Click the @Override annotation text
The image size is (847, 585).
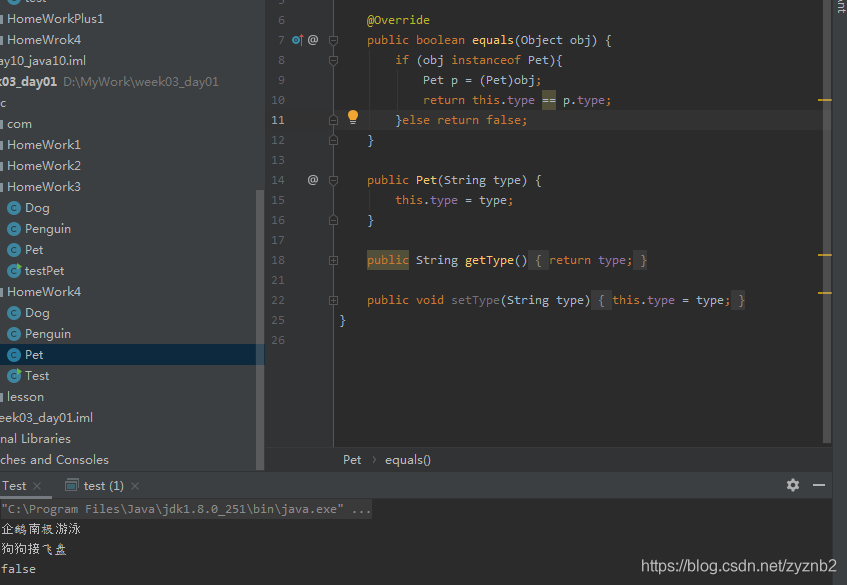pyautogui.click(x=399, y=20)
